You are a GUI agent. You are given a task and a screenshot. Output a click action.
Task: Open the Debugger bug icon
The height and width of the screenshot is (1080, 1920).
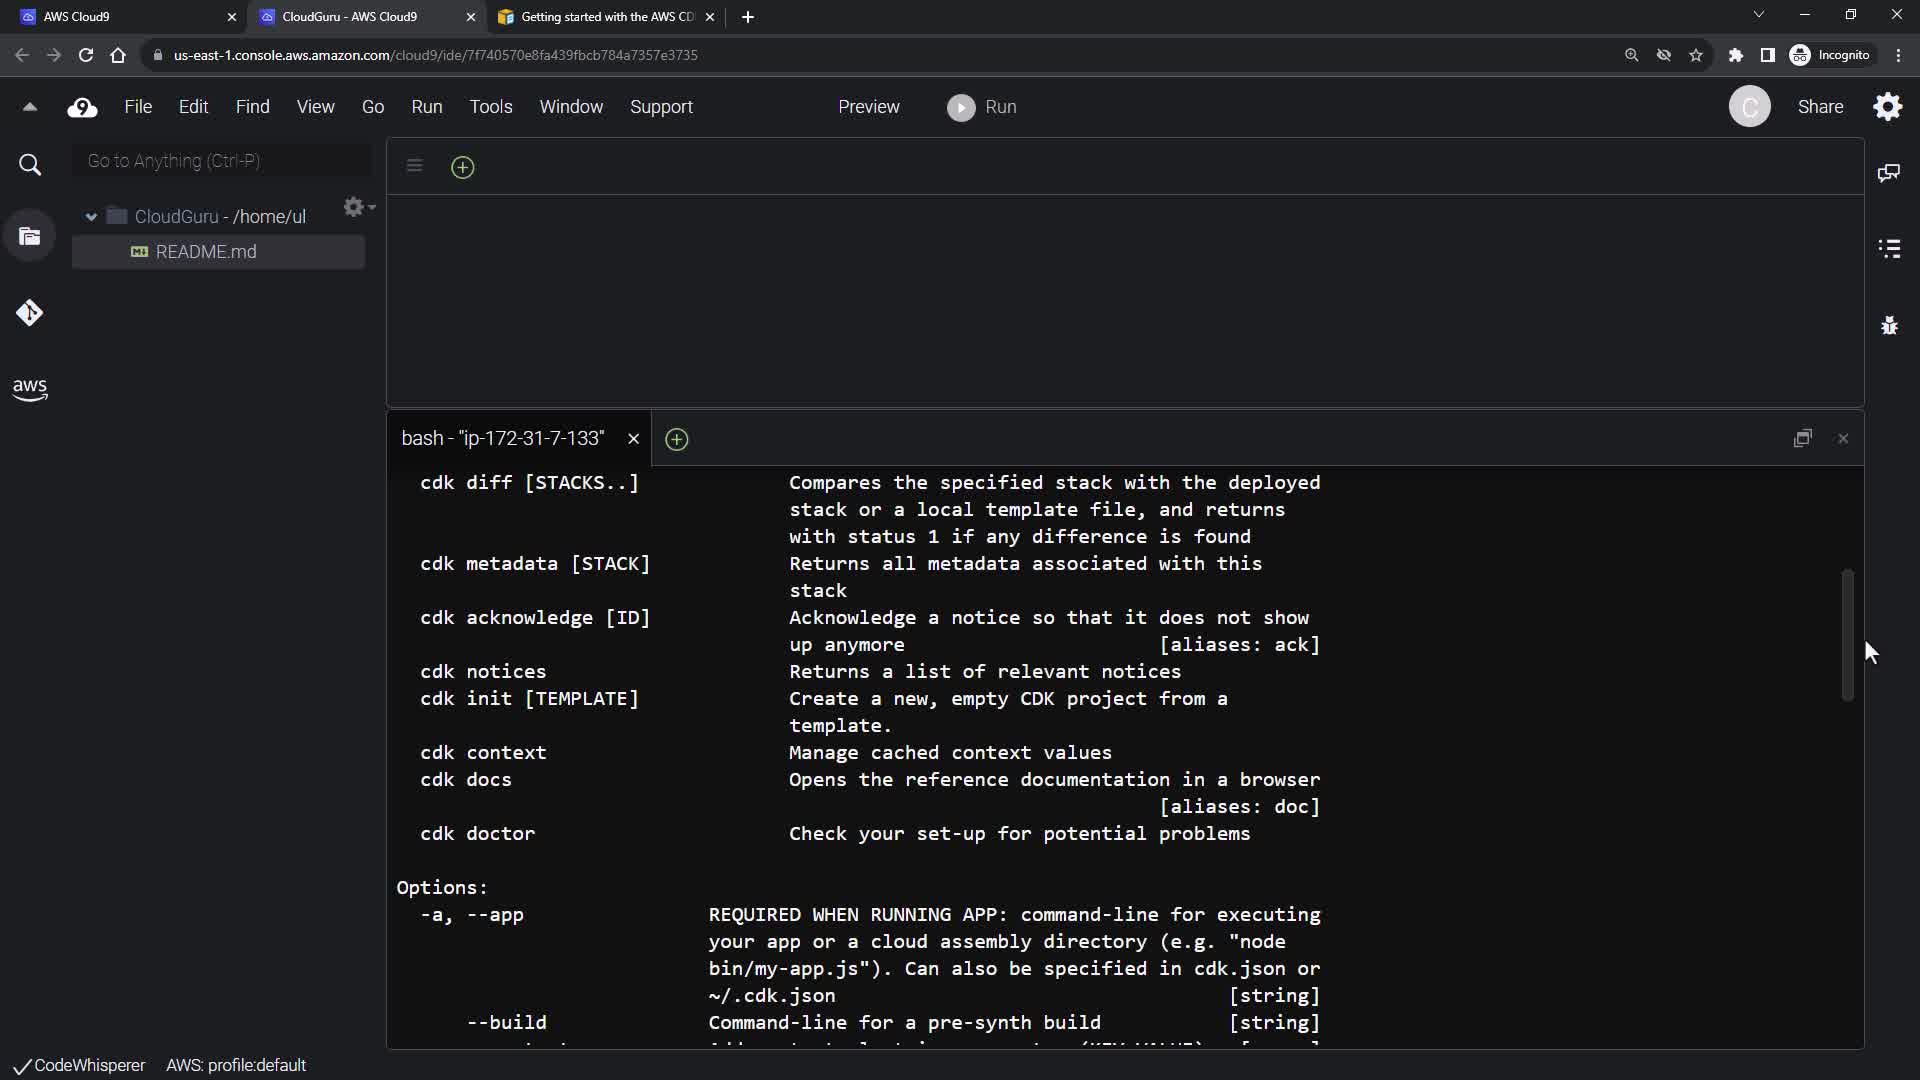1889,325
